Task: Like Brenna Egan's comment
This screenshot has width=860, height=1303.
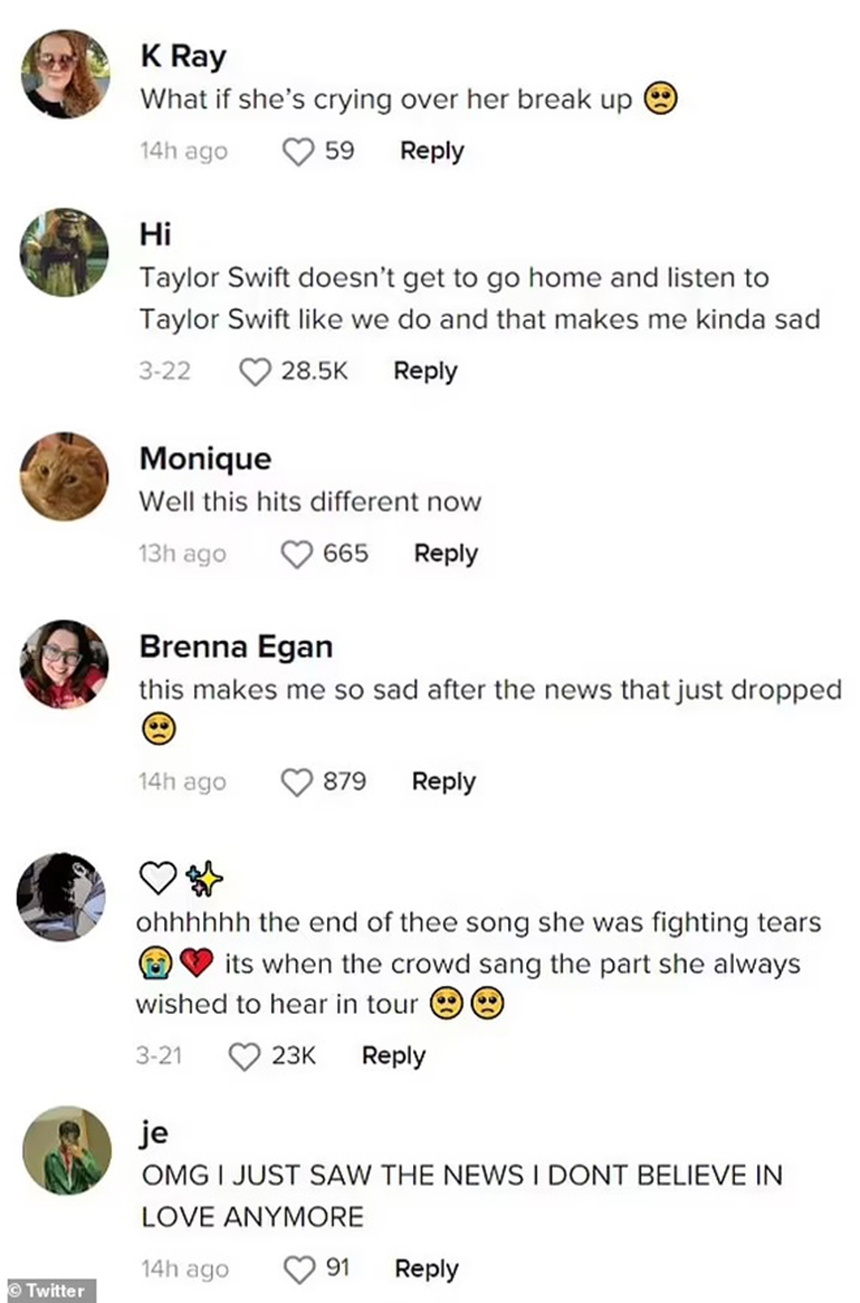Action: [295, 781]
